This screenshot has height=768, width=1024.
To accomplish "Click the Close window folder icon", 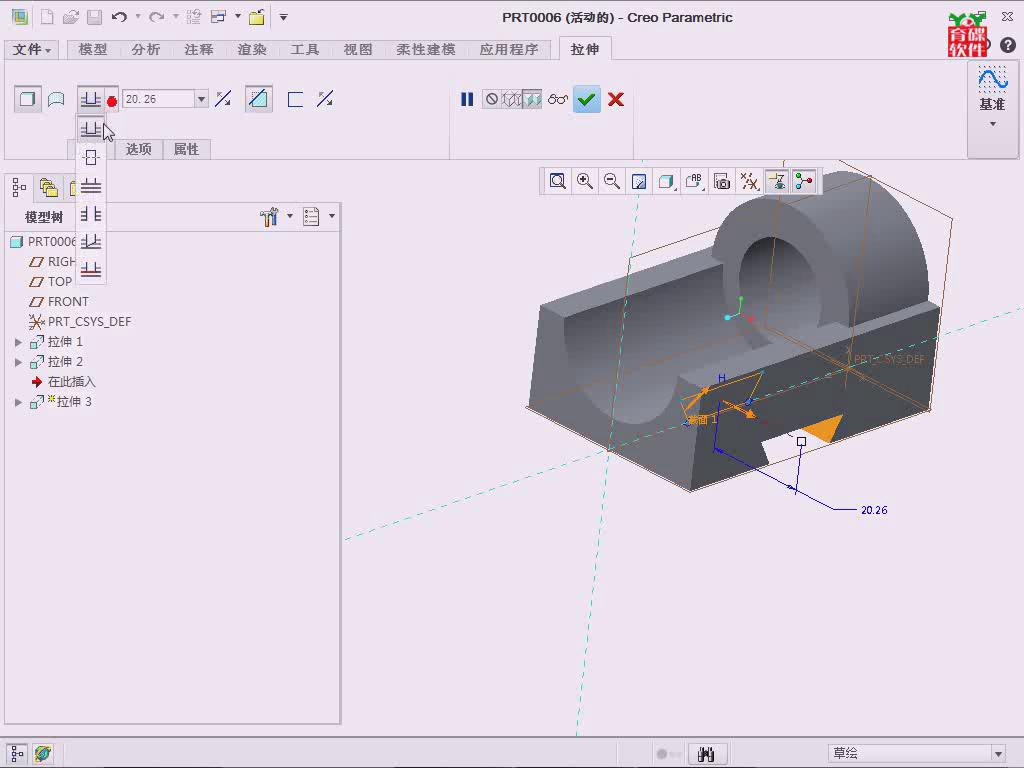I will pos(257,17).
